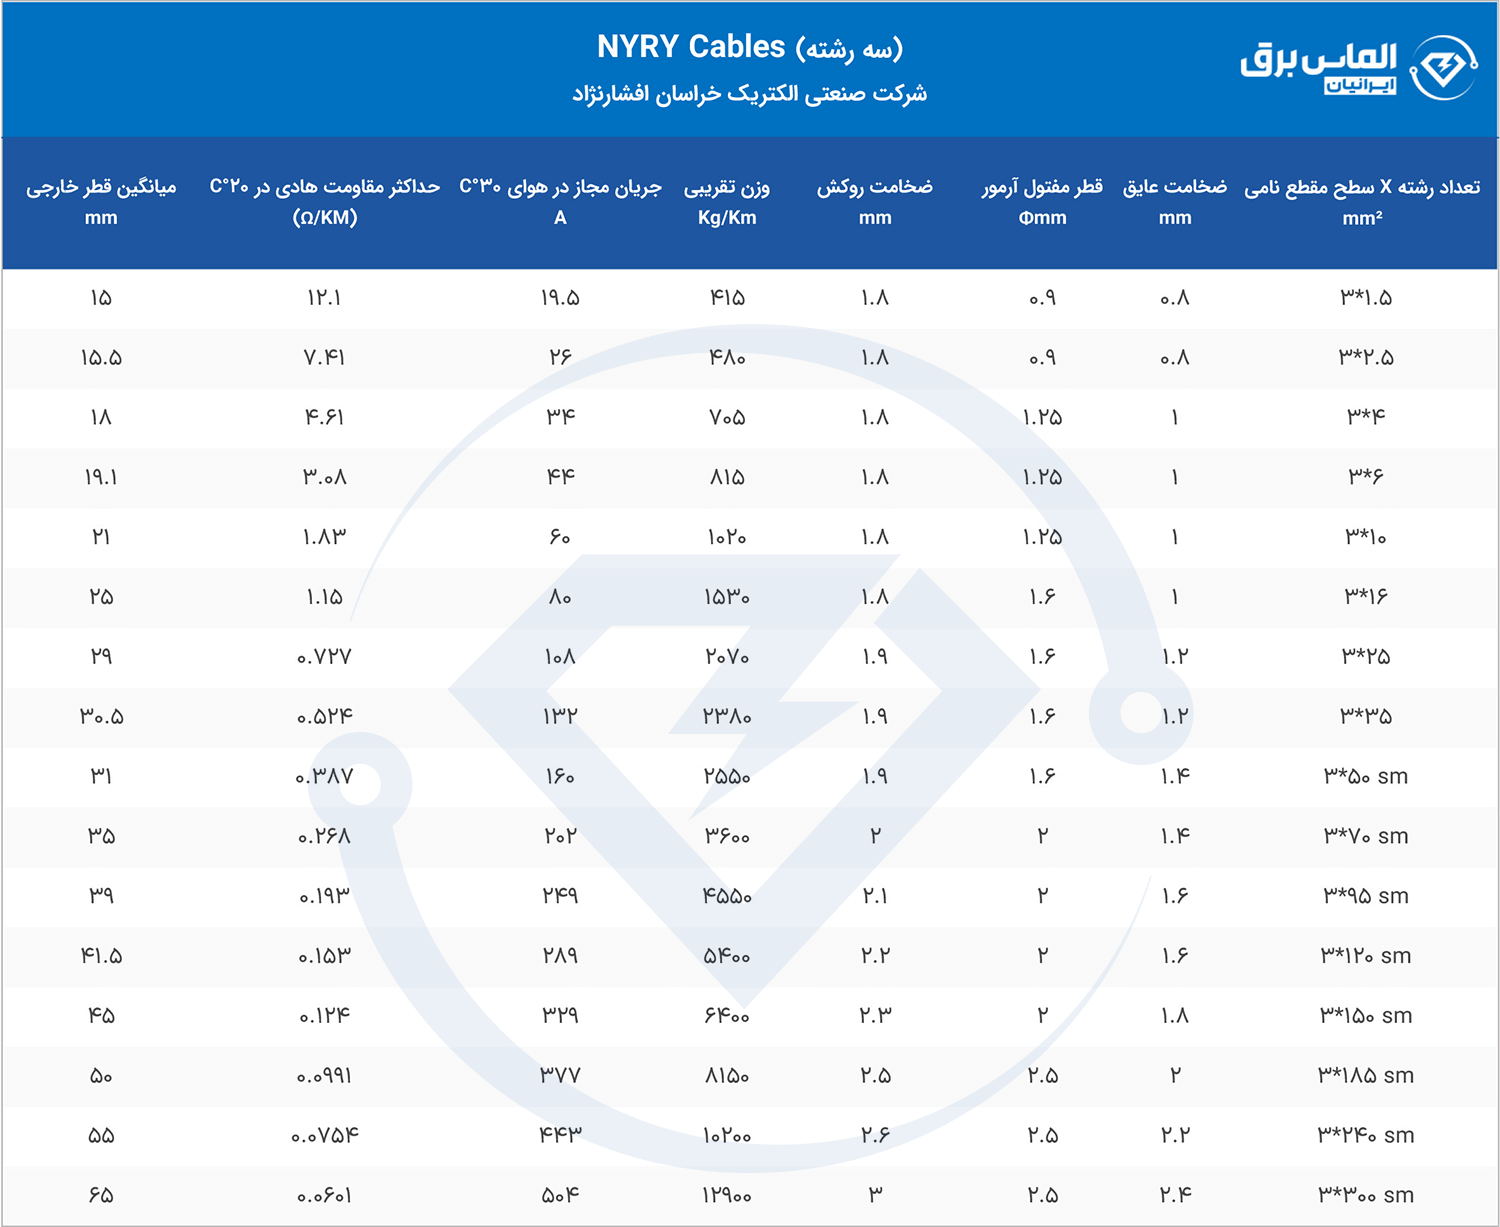This screenshot has width=1500, height=1227.
Task: Click the resistance value ۰.۱۹۳
Action: click(324, 896)
